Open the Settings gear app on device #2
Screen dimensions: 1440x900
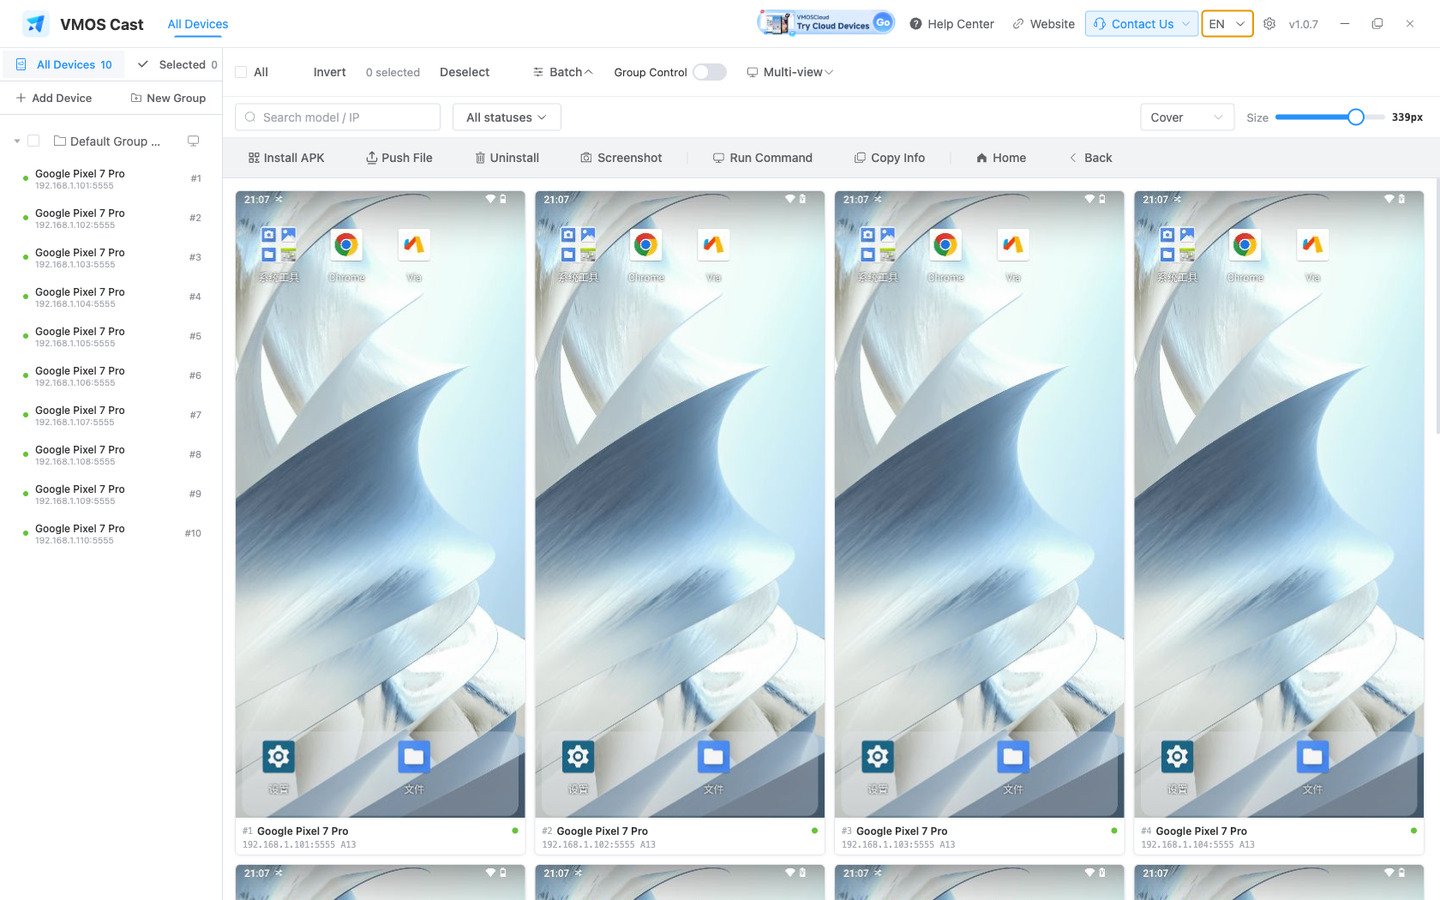[x=578, y=757]
